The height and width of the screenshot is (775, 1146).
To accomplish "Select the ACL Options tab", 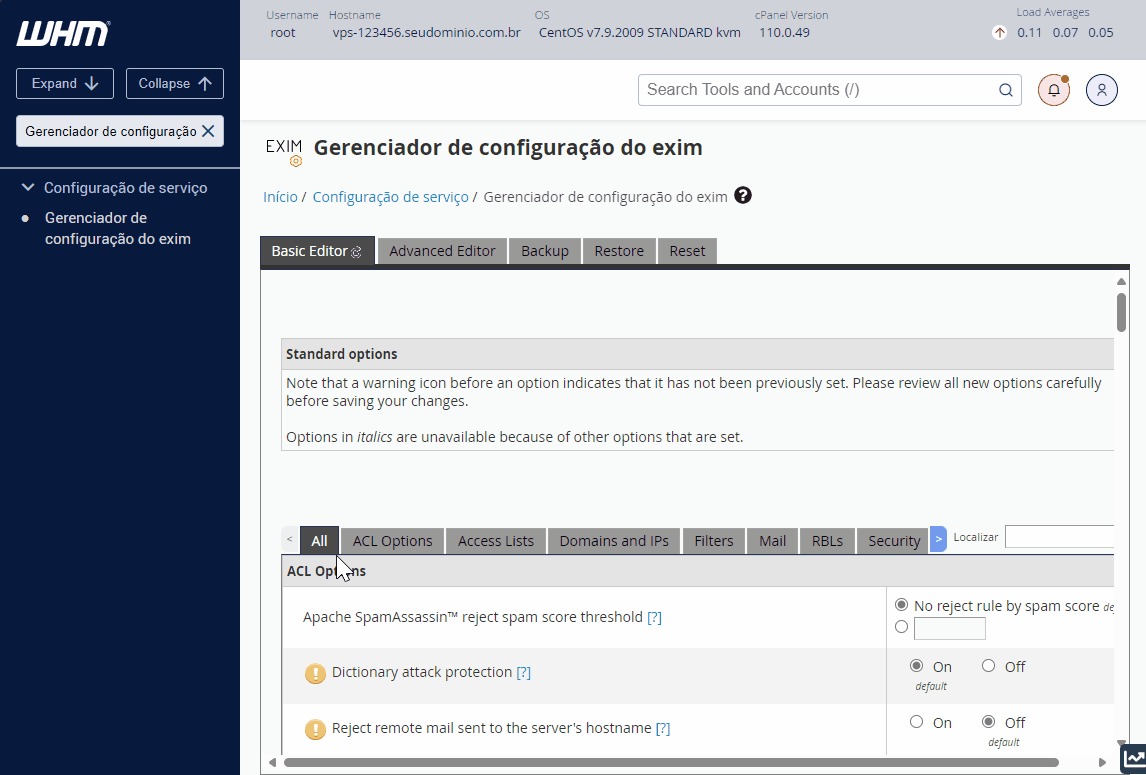I will click(392, 541).
